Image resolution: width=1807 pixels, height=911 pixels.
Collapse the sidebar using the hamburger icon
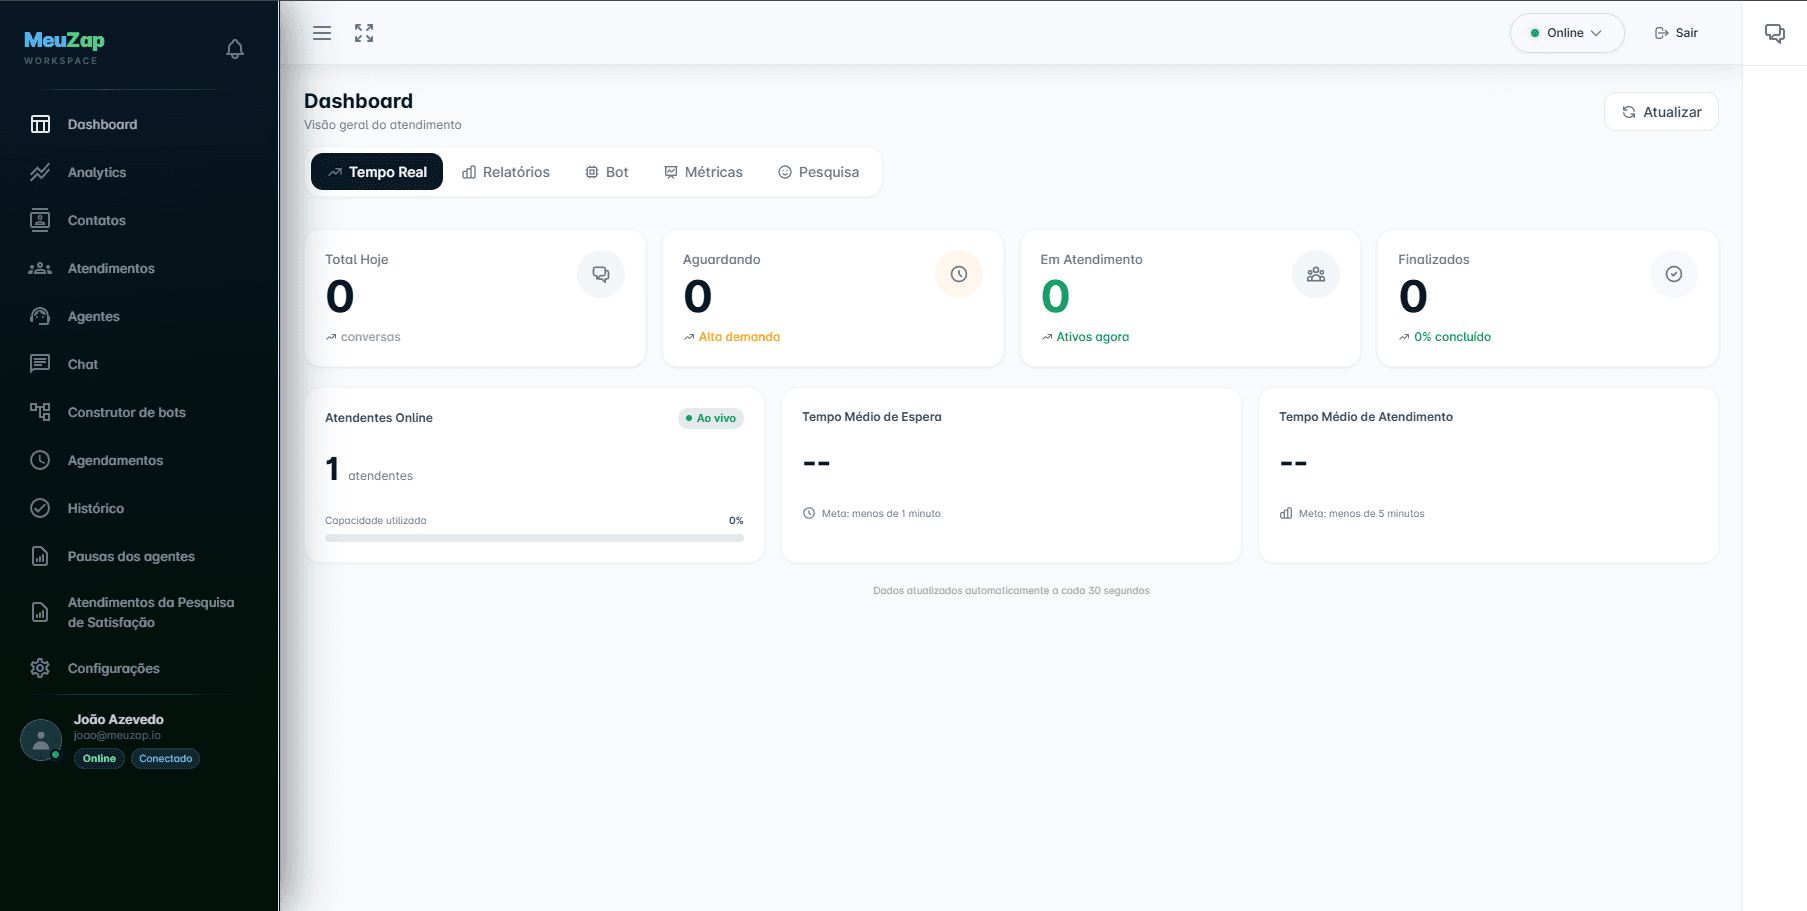[321, 32]
